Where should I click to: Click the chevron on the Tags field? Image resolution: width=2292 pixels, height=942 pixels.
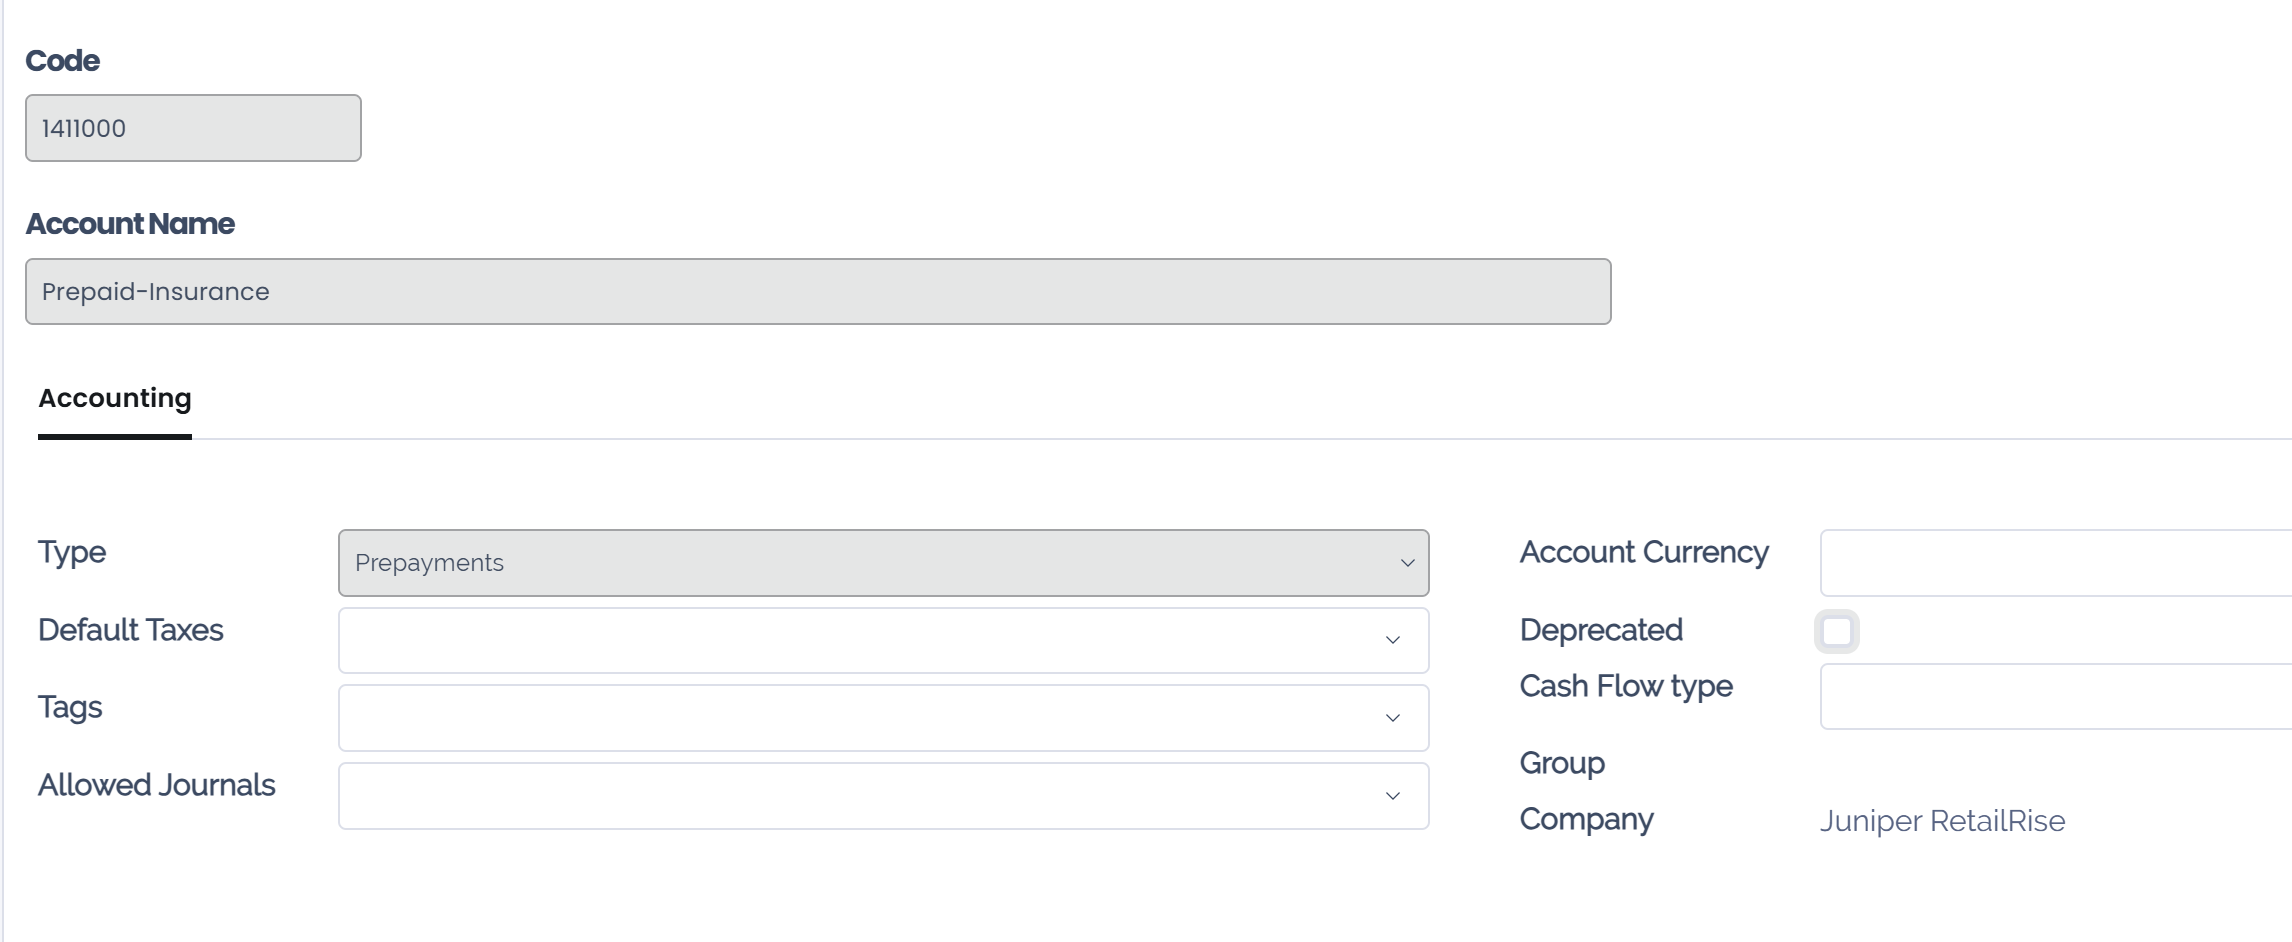point(1392,717)
